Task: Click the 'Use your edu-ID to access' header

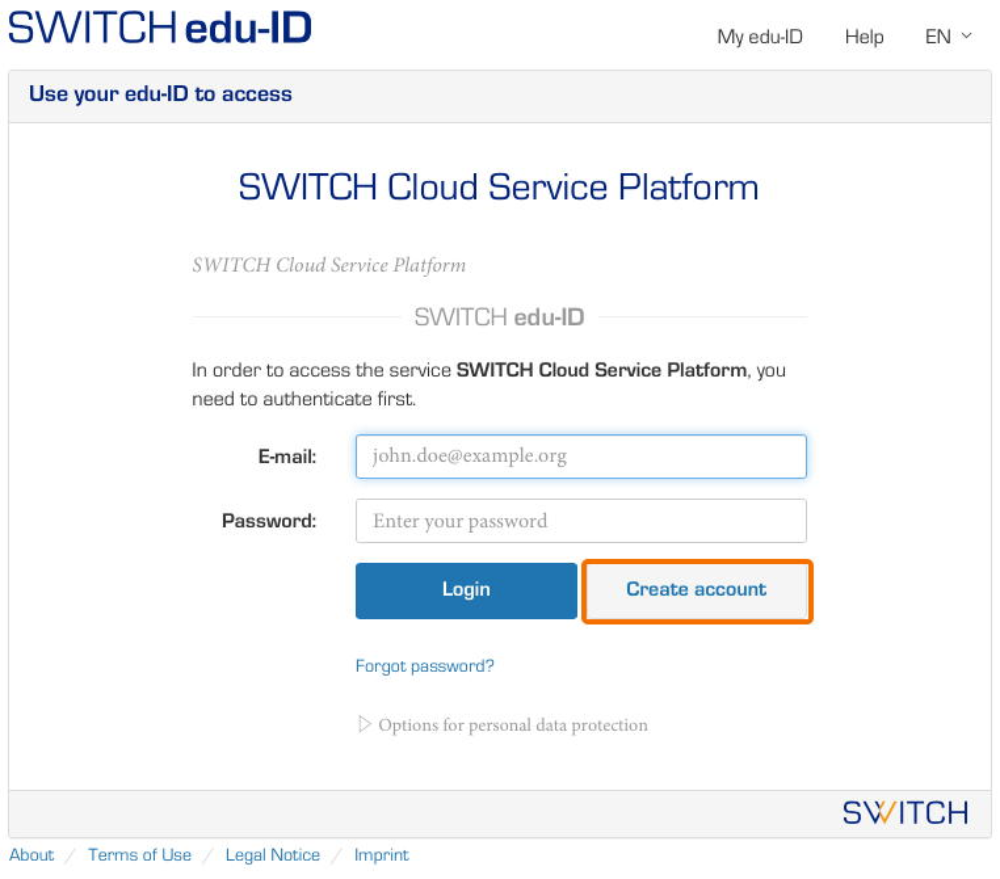Action: click(x=161, y=94)
